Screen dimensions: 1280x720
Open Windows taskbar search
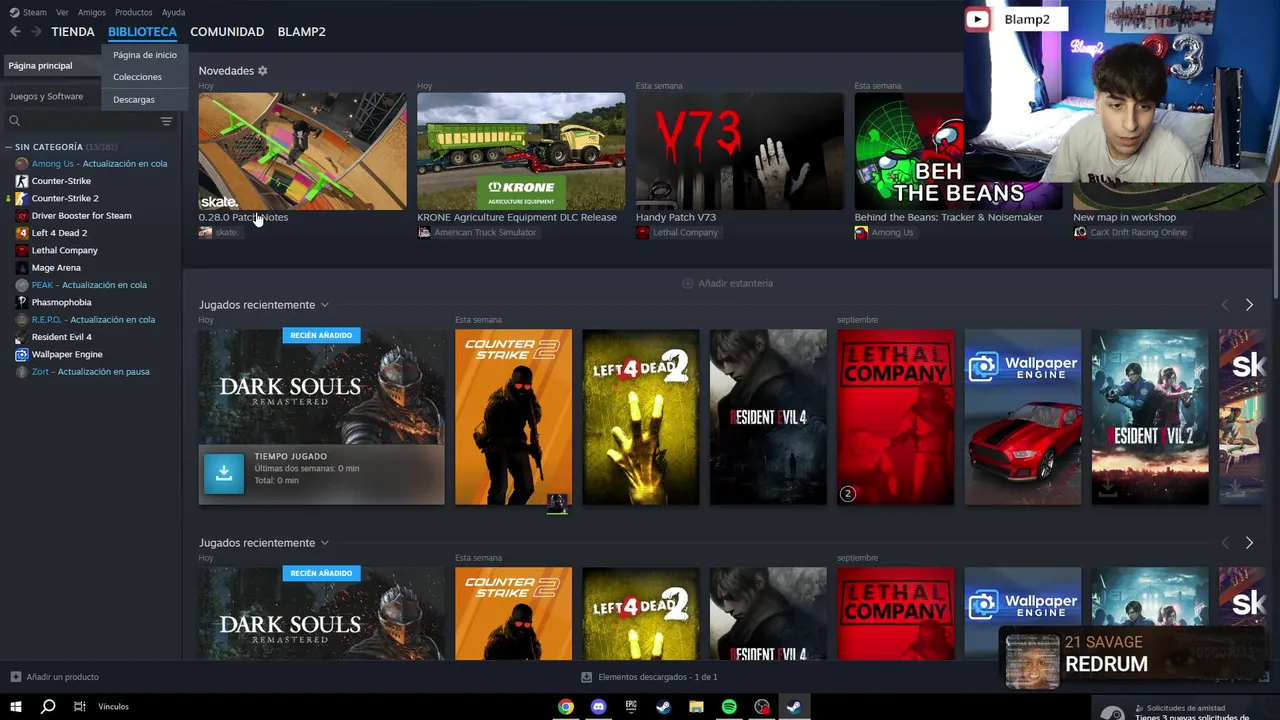tap(48, 707)
